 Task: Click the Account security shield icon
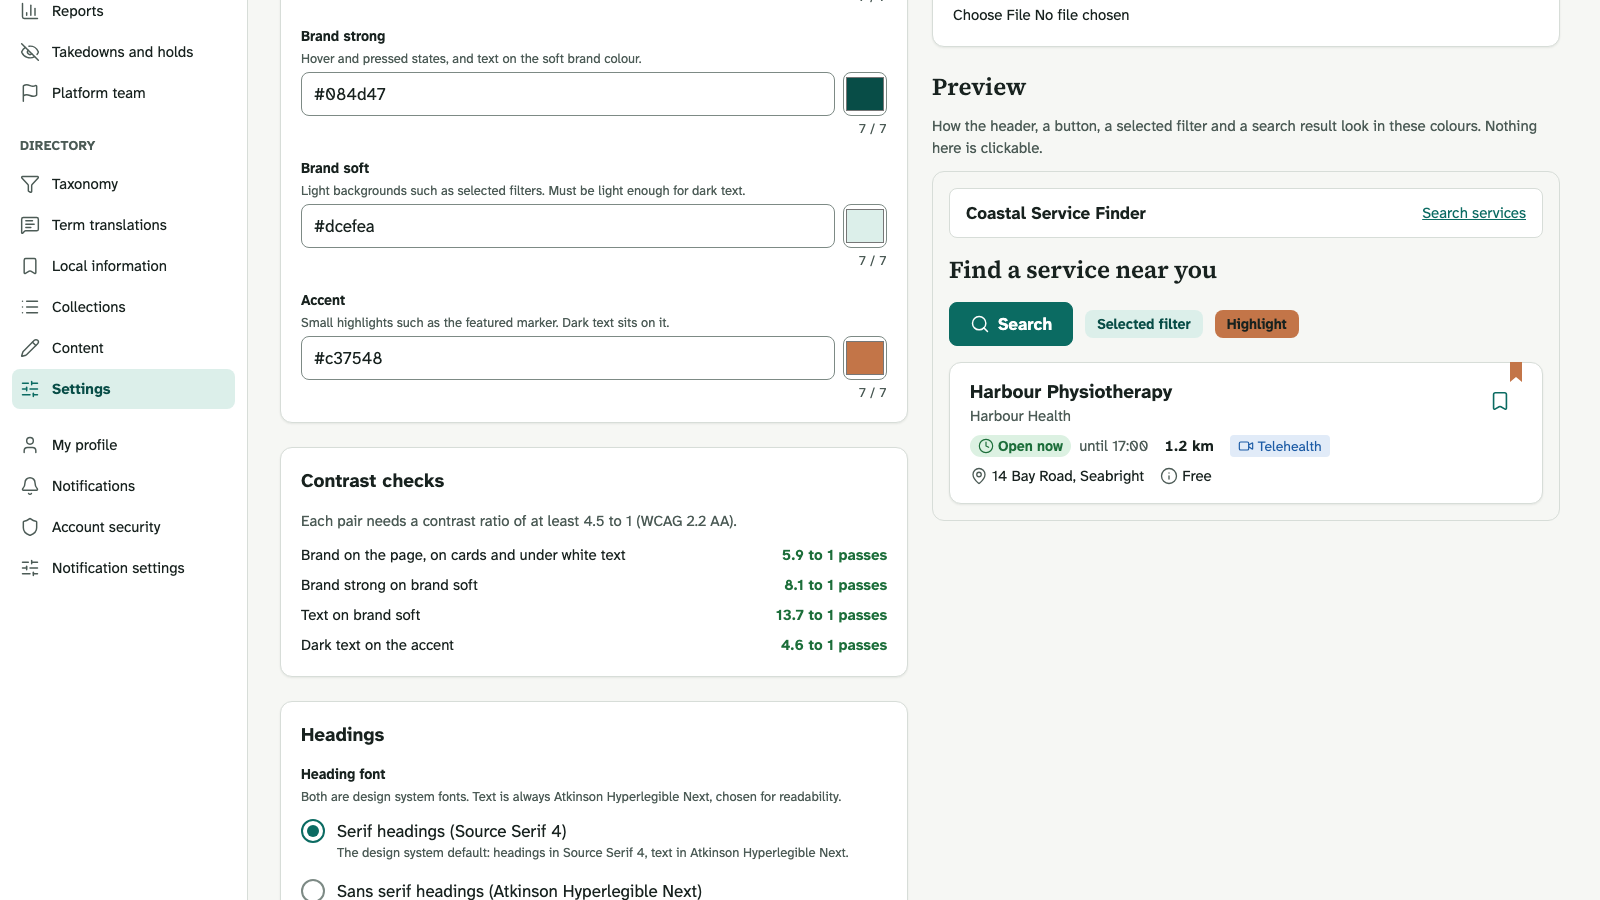[x=30, y=527]
